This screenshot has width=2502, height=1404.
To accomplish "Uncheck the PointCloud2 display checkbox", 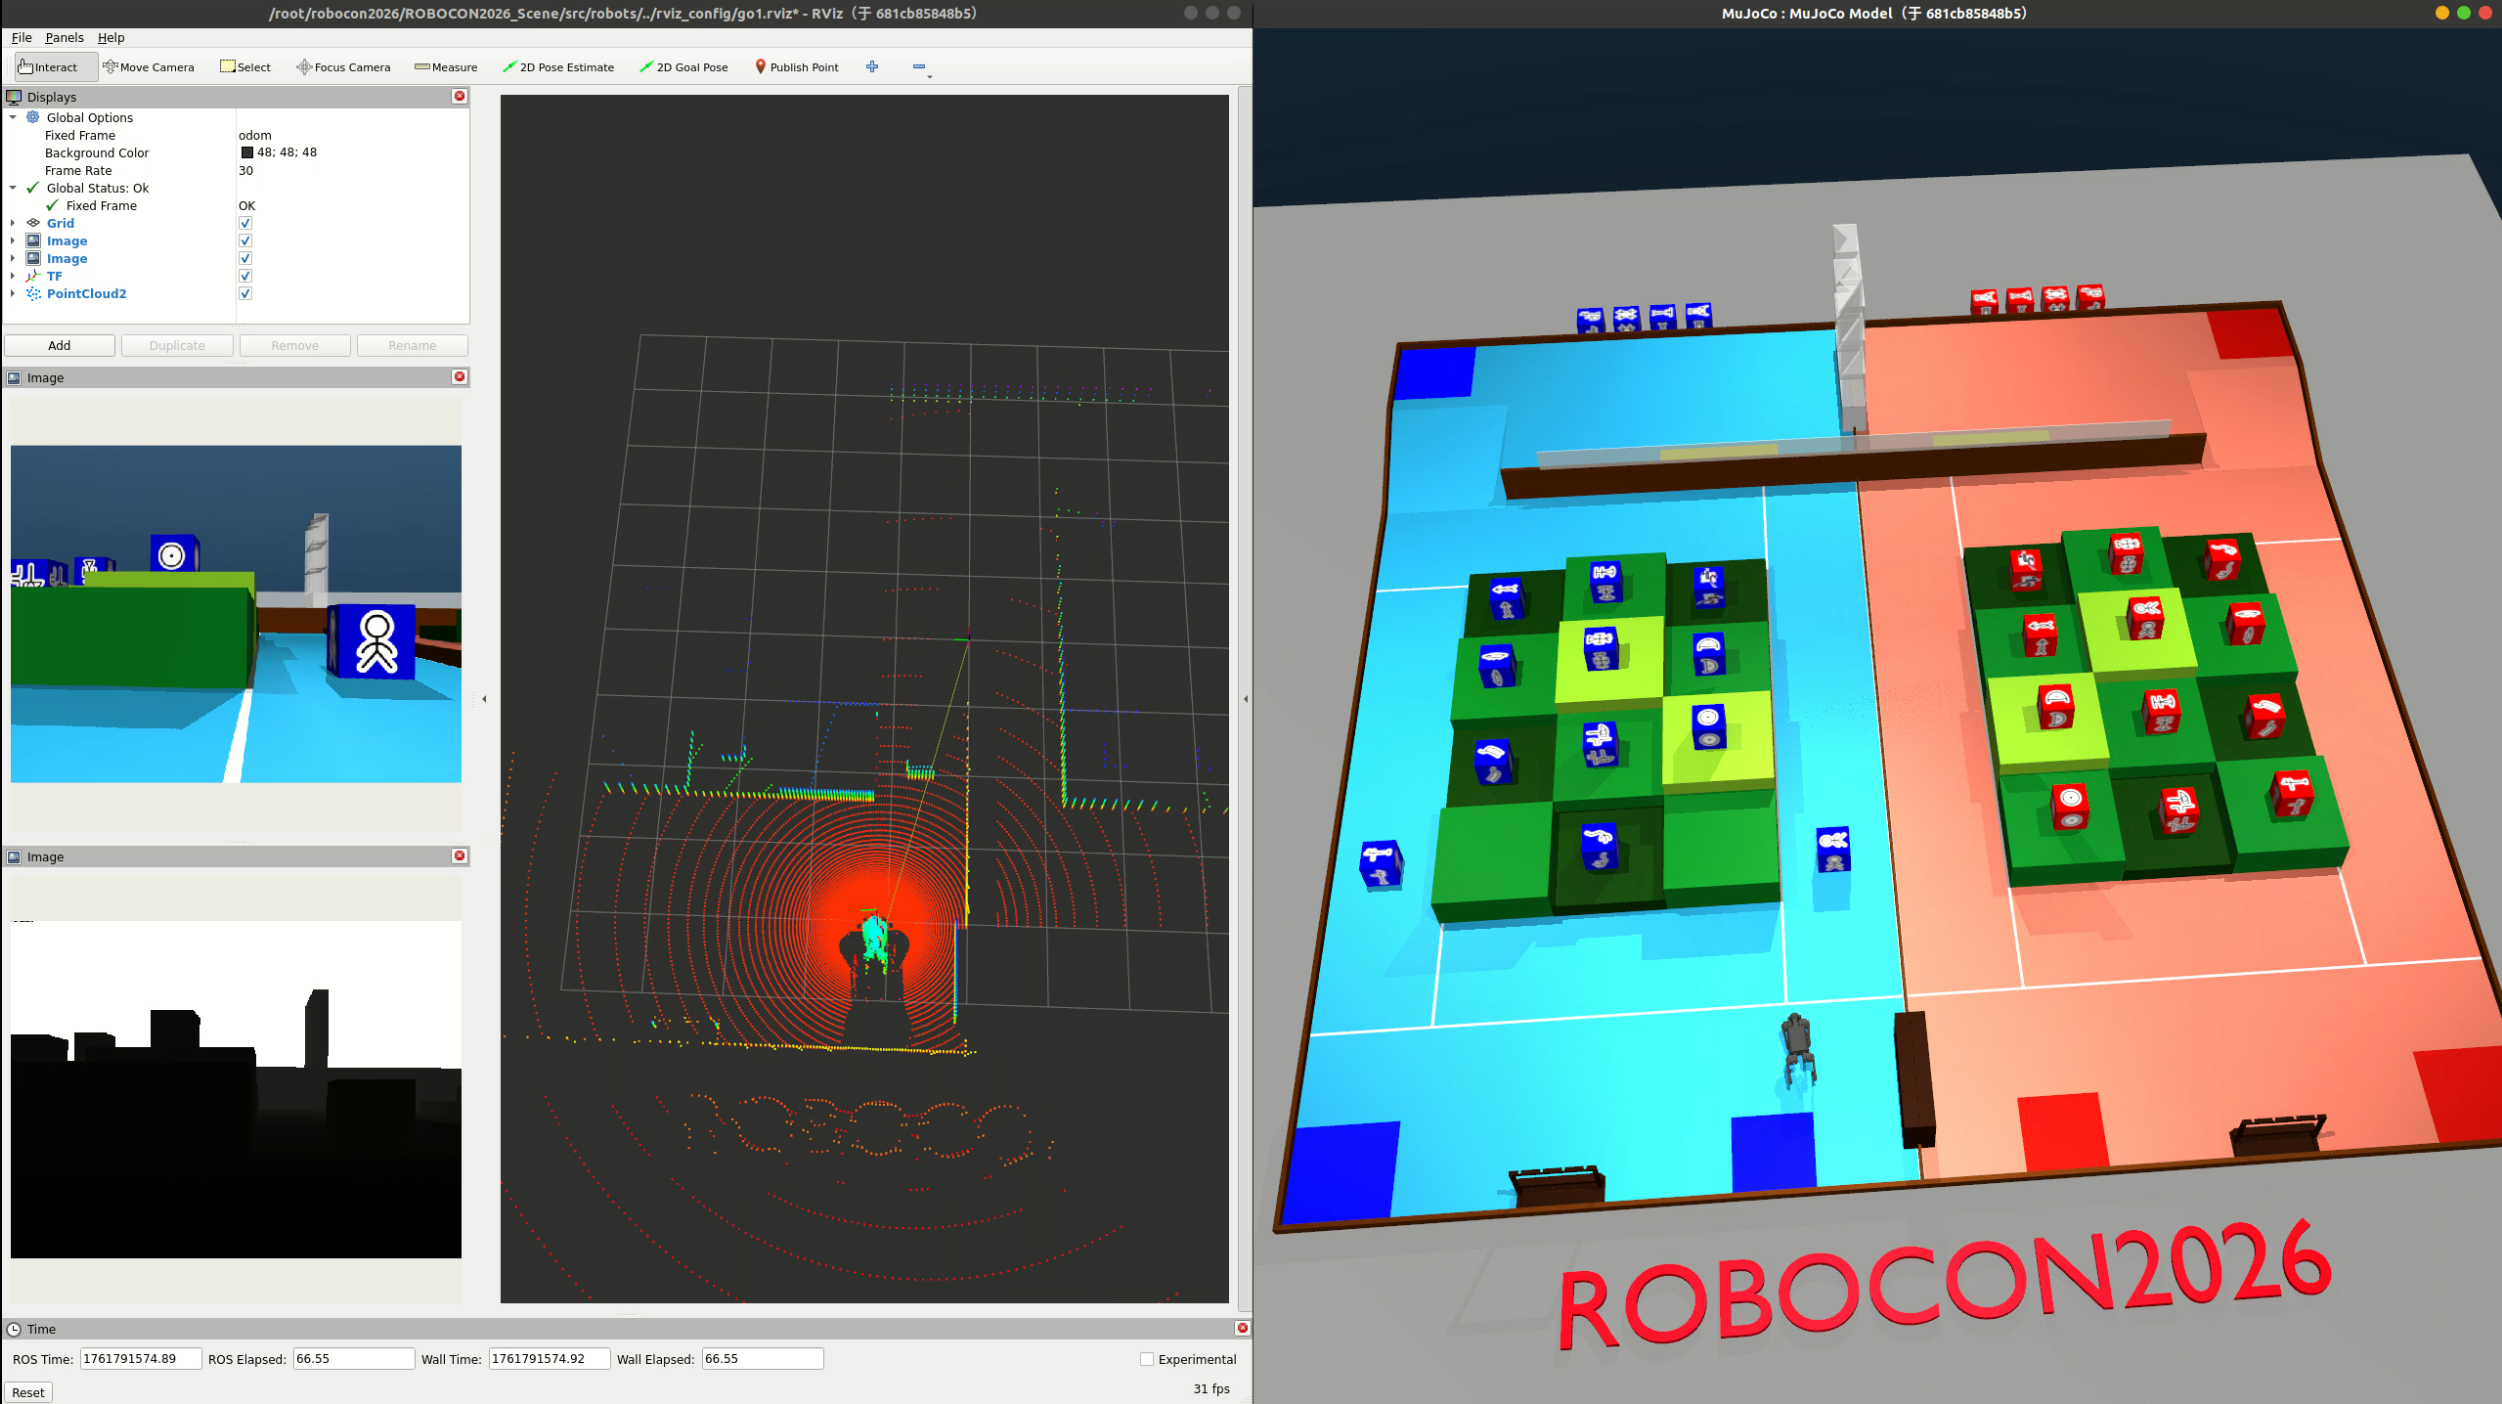I will pos(245,294).
